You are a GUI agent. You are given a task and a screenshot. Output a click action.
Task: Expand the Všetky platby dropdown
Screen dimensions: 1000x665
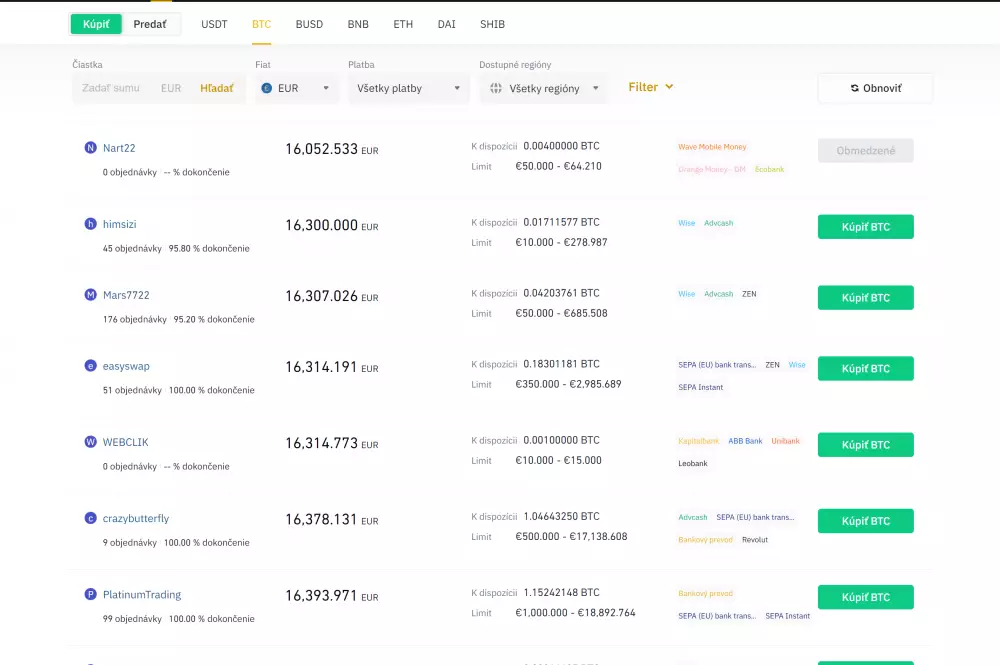click(408, 88)
